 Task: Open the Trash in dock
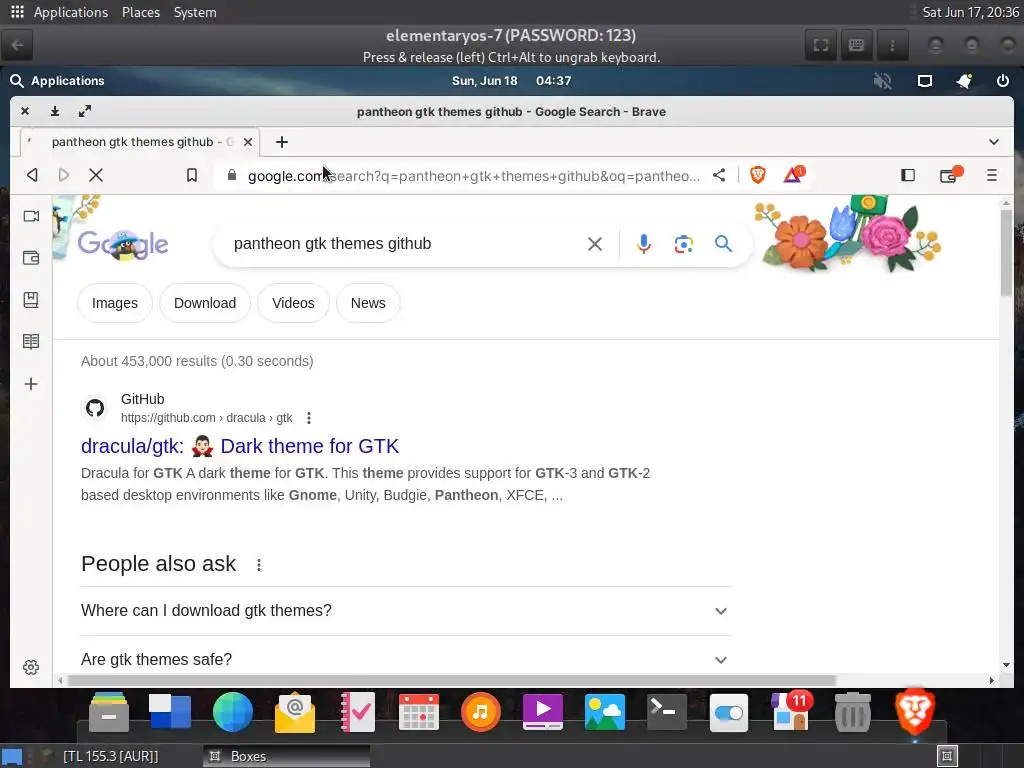click(x=853, y=712)
